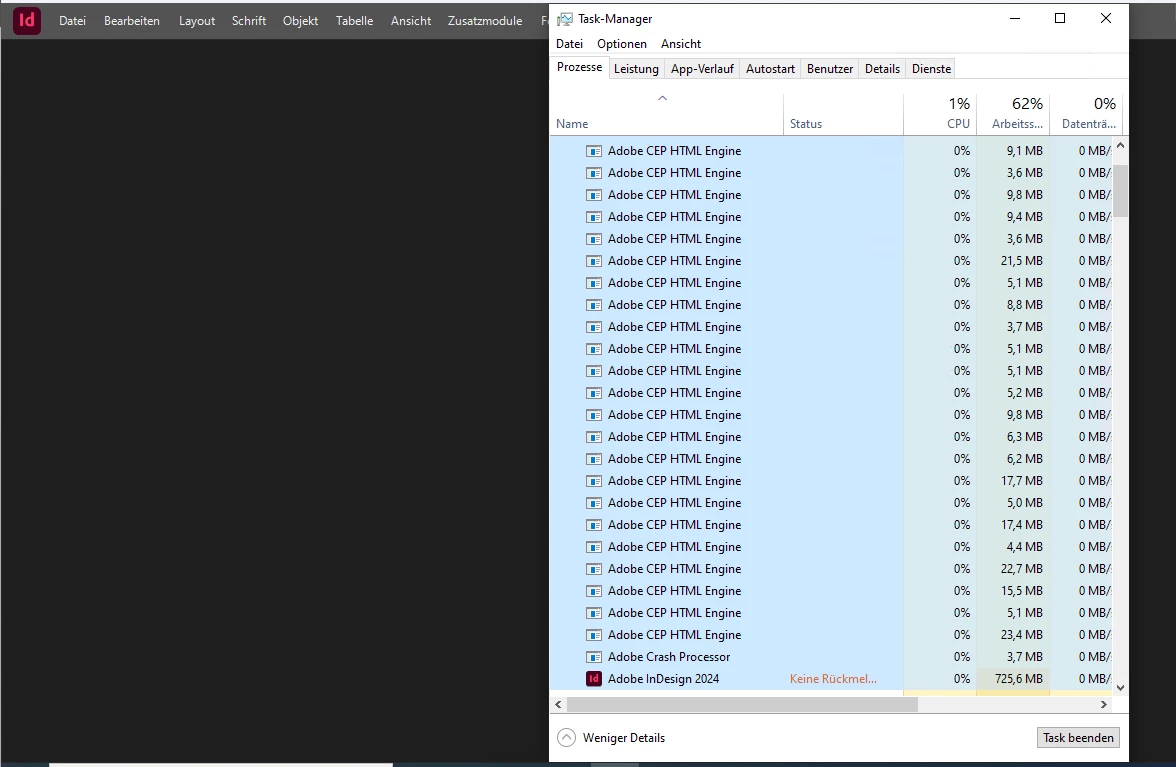Open Task-Manager Optionen menu

pyautogui.click(x=622, y=43)
